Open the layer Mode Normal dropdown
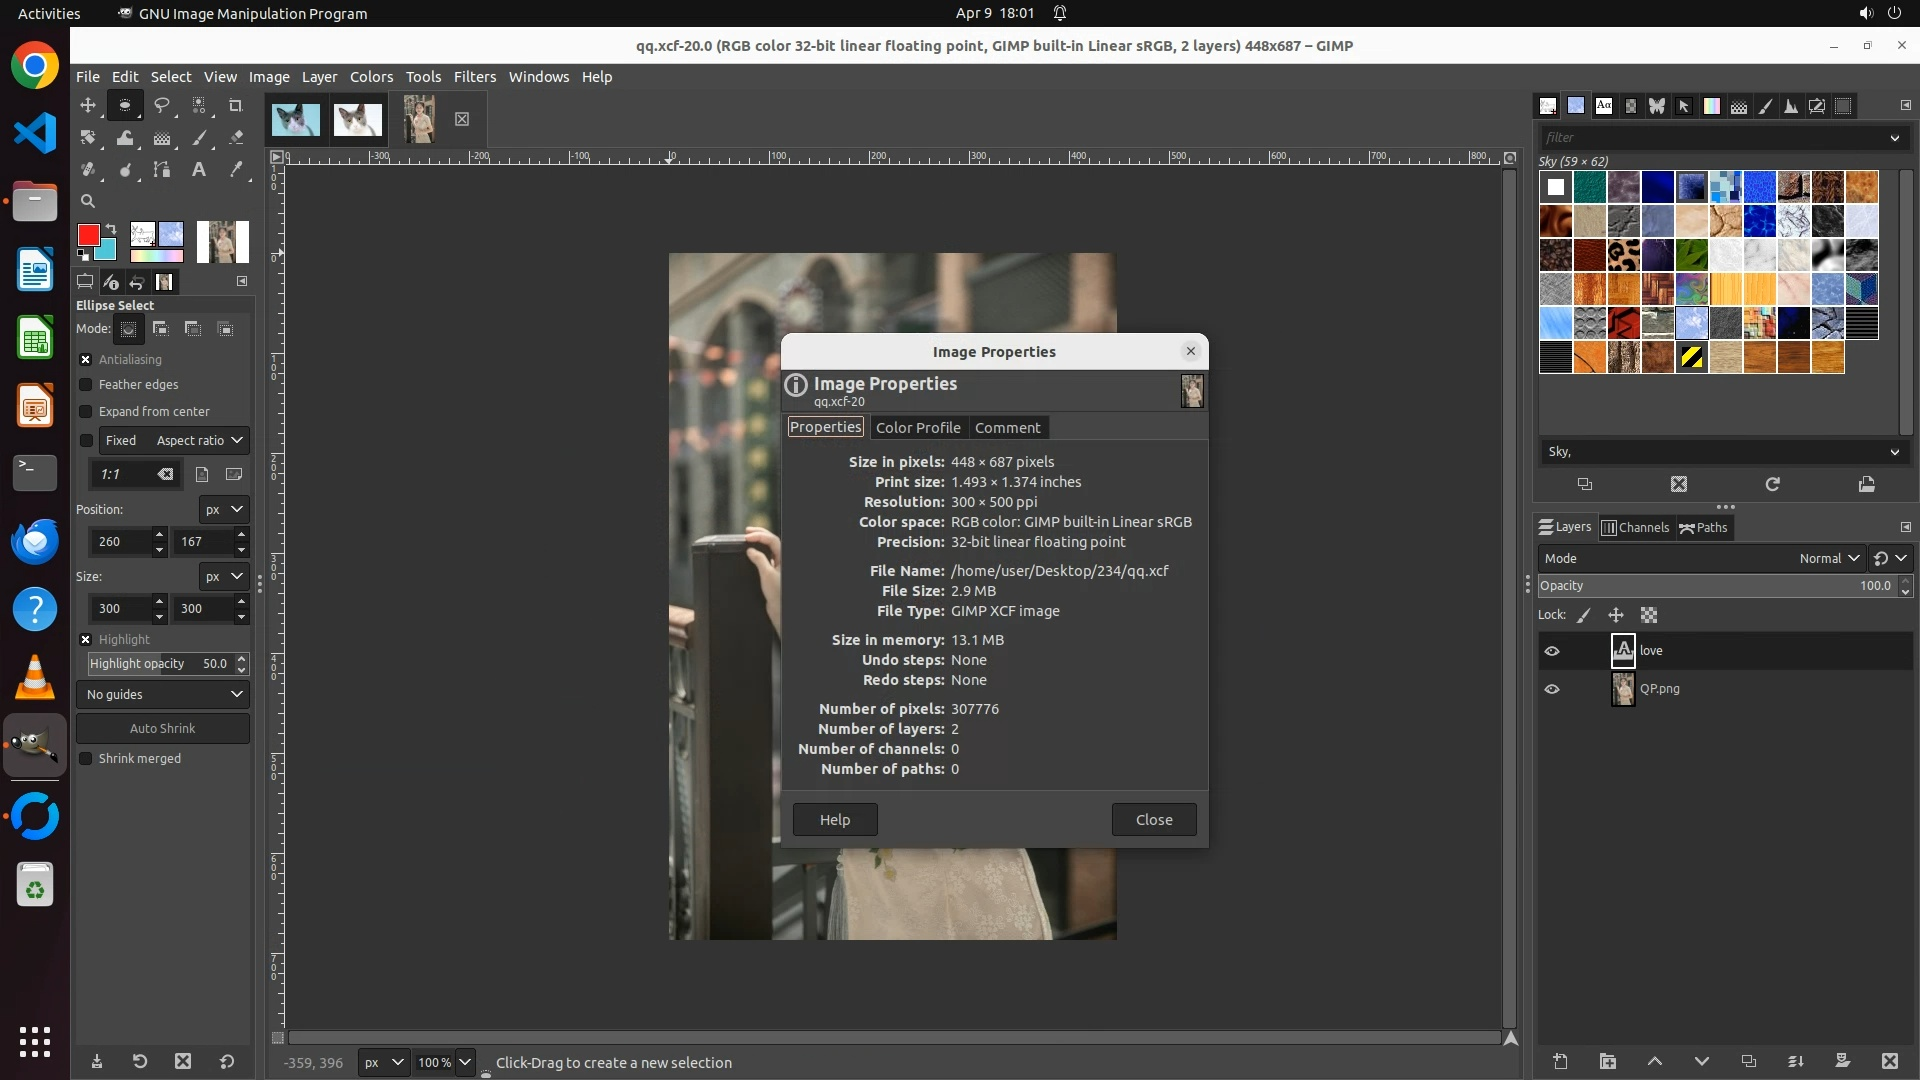The height and width of the screenshot is (1080, 1920). pos(1828,559)
